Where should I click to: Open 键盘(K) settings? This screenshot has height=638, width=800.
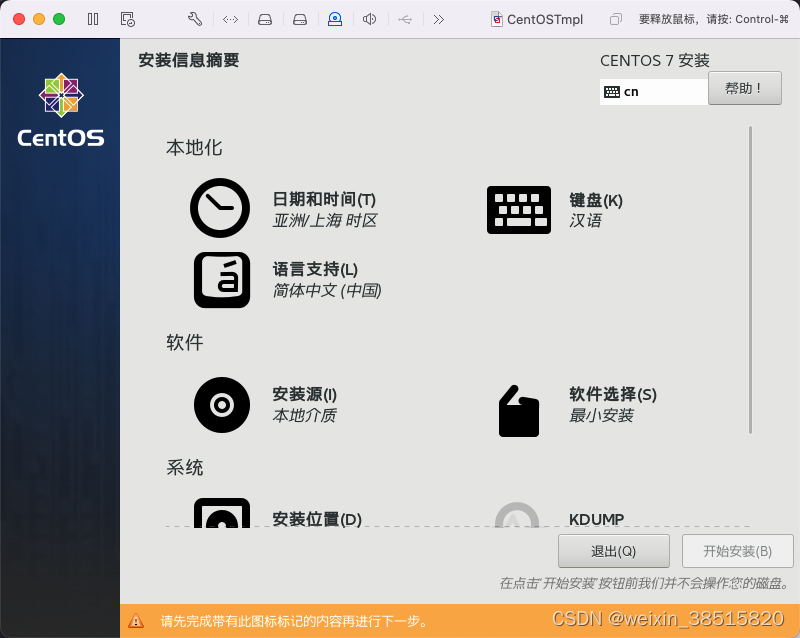596,200
